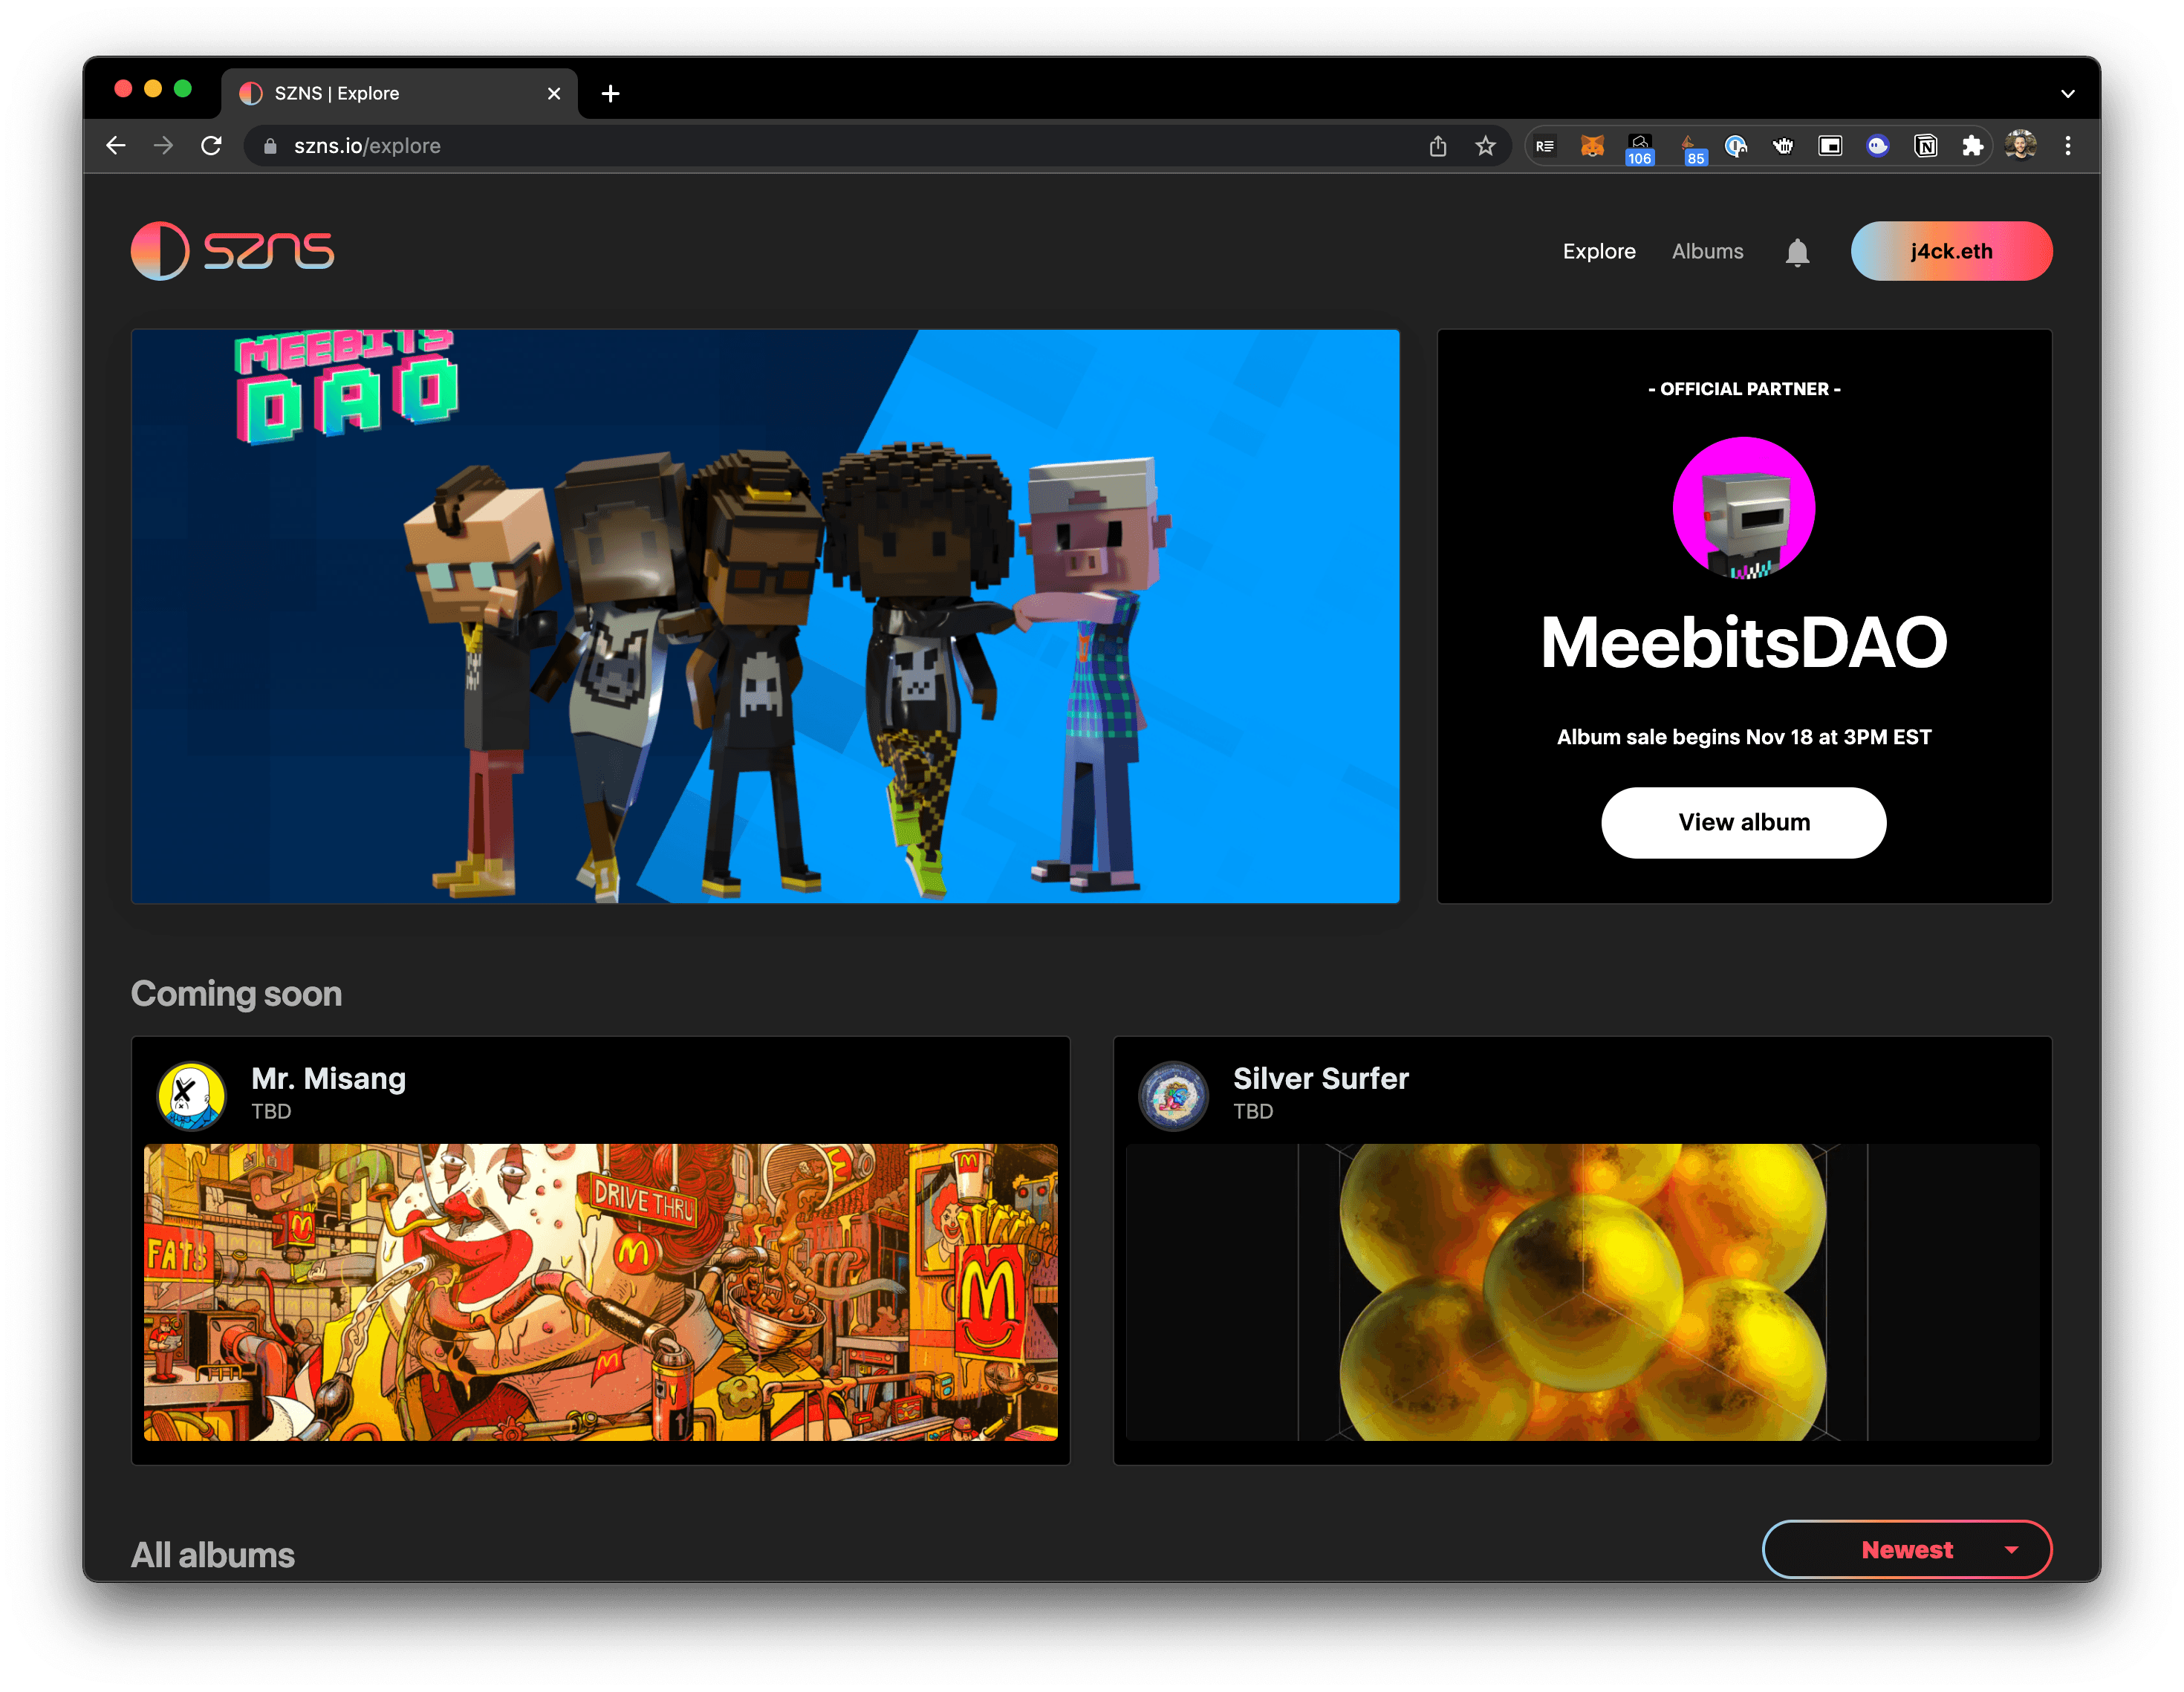The width and height of the screenshot is (2184, 1692).
Task: Open the pixel hand cursor extension
Action: 1783,146
